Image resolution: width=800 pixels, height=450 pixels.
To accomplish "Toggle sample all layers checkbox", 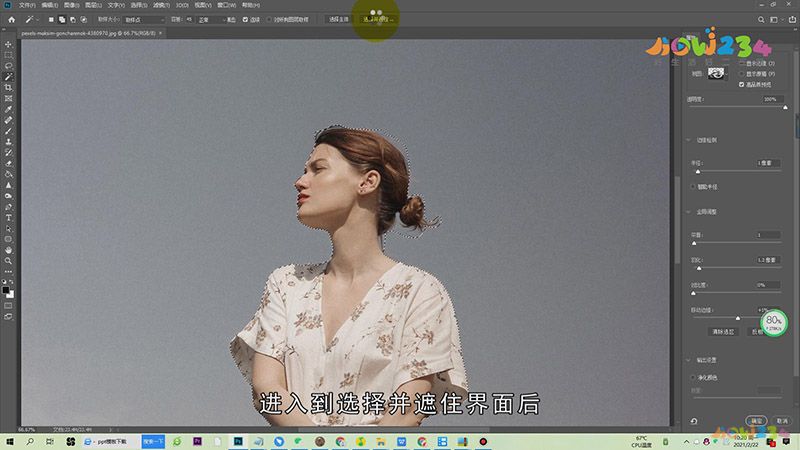I will pyautogui.click(x=269, y=19).
